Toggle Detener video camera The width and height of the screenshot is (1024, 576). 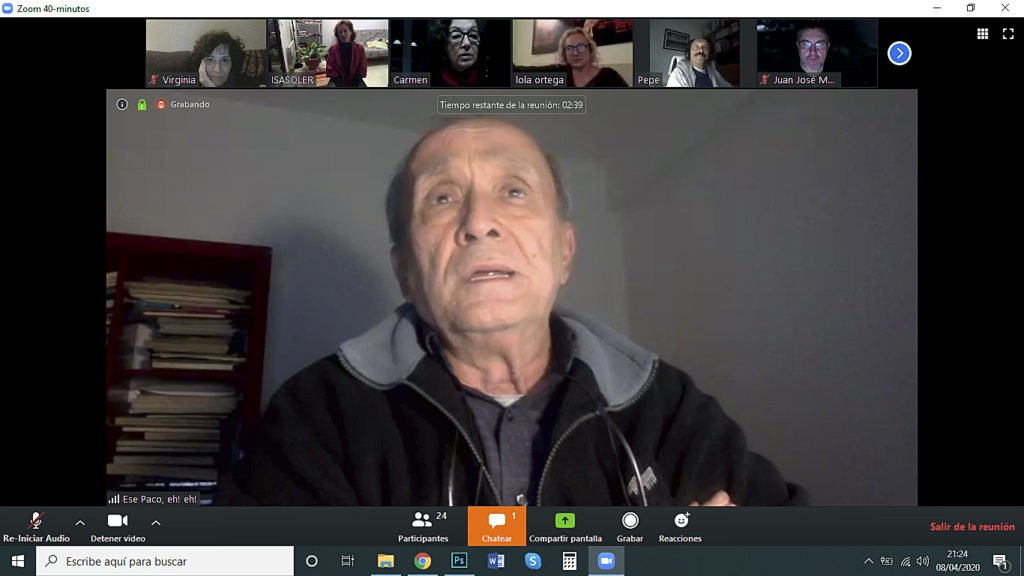point(118,525)
